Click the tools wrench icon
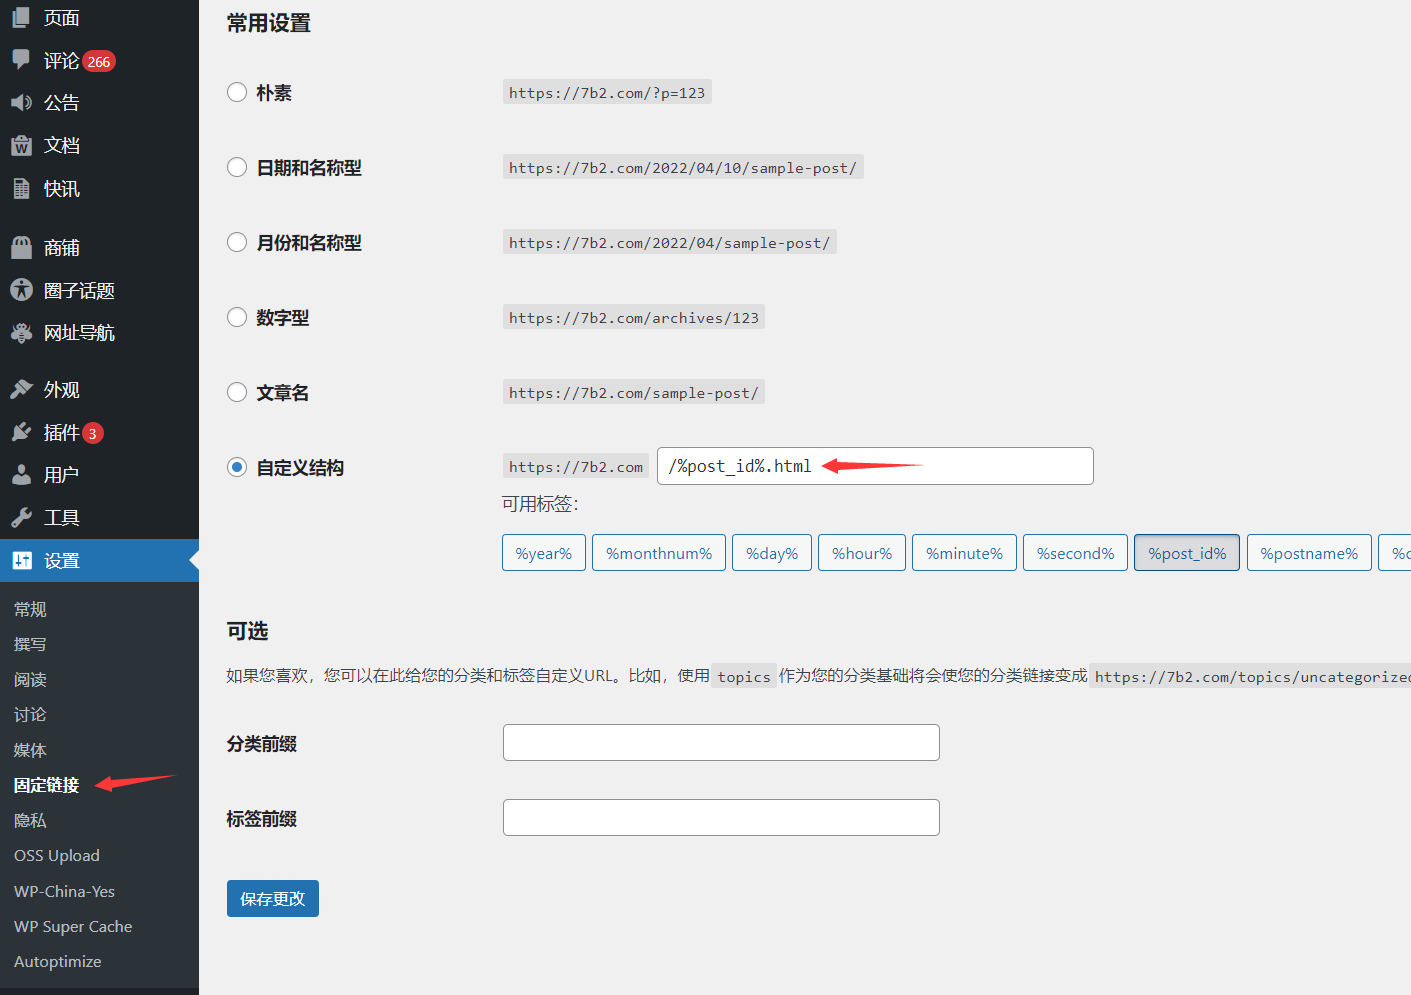The width and height of the screenshot is (1411, 995). click(21, 517)
